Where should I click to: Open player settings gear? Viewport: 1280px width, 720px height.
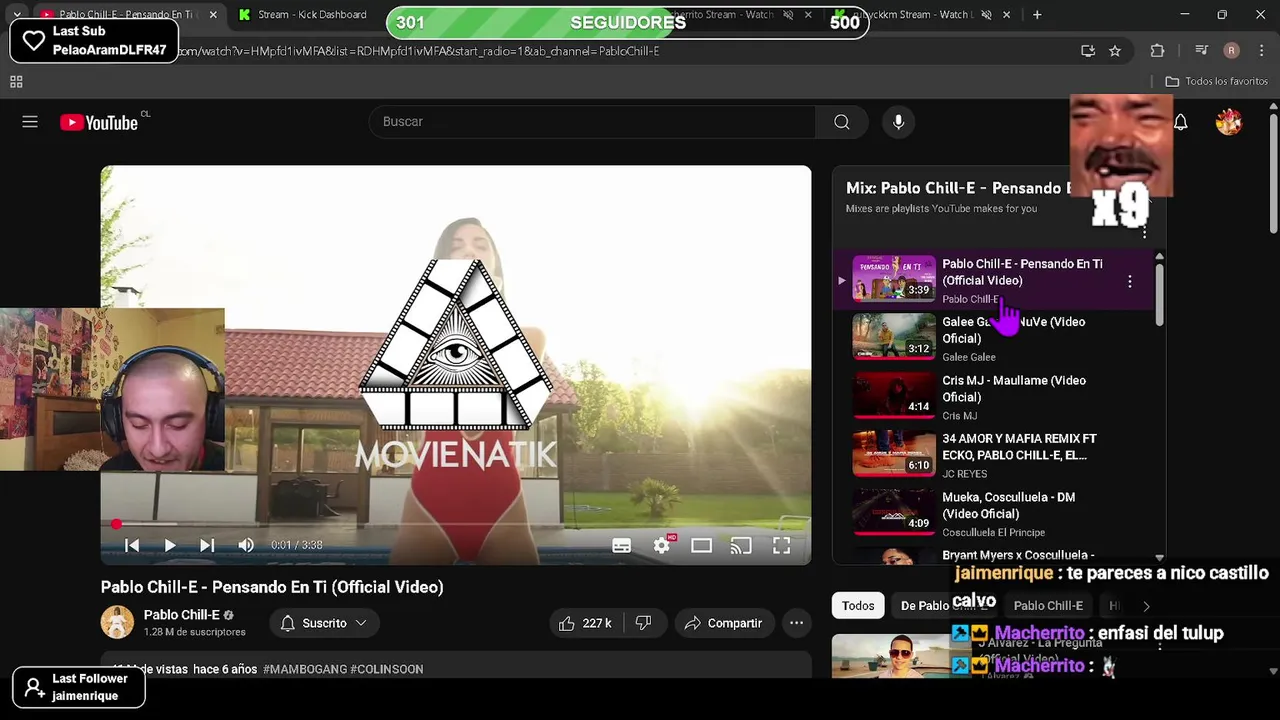pyautogui.click(x=661, y=545)
